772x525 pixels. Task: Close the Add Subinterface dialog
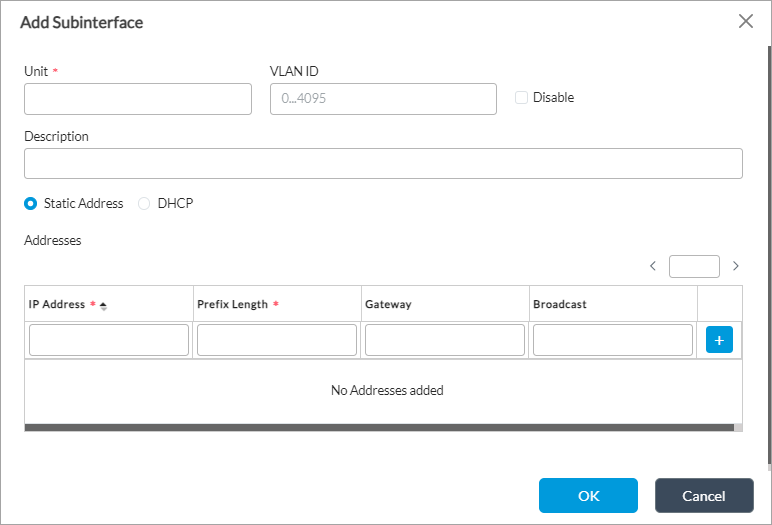tap(745, 21)
